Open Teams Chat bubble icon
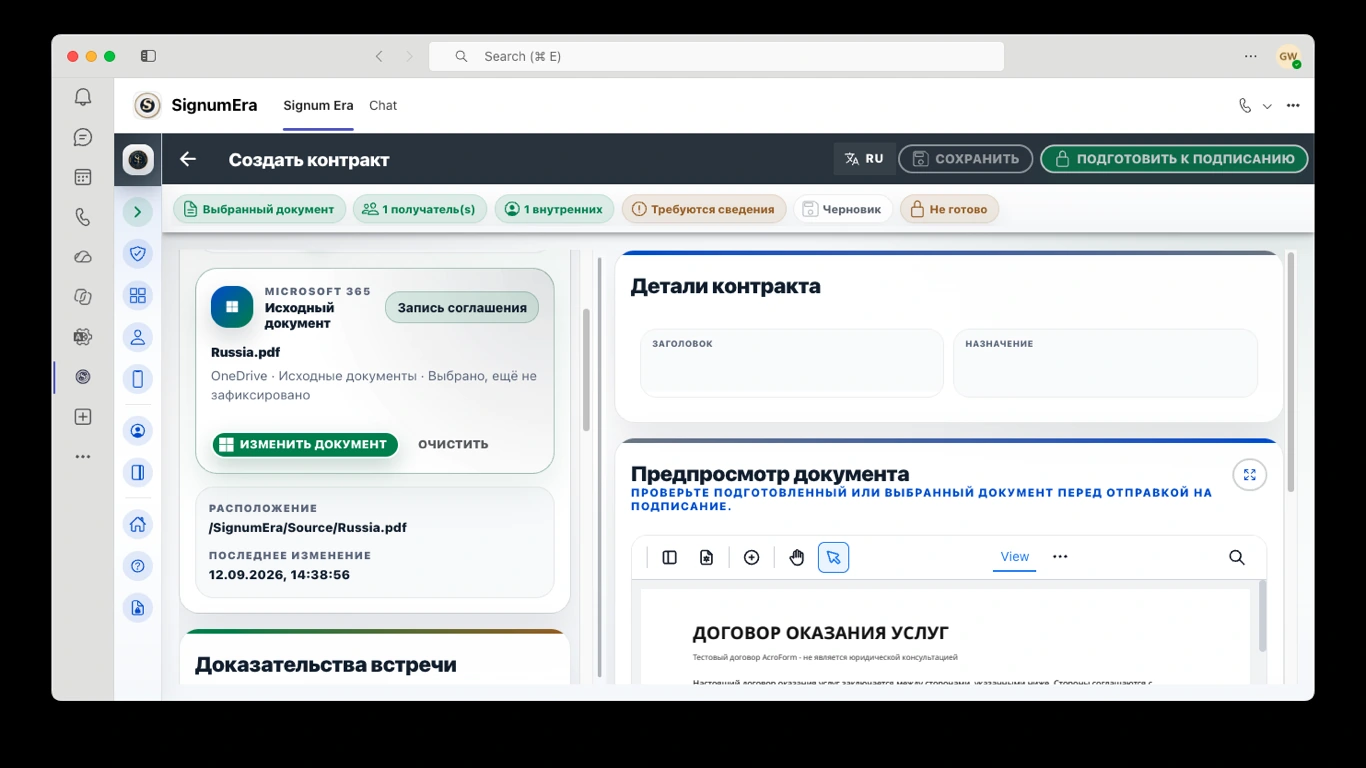Image resolution: width=1366 pixels, height=768 pixels. 83,137
